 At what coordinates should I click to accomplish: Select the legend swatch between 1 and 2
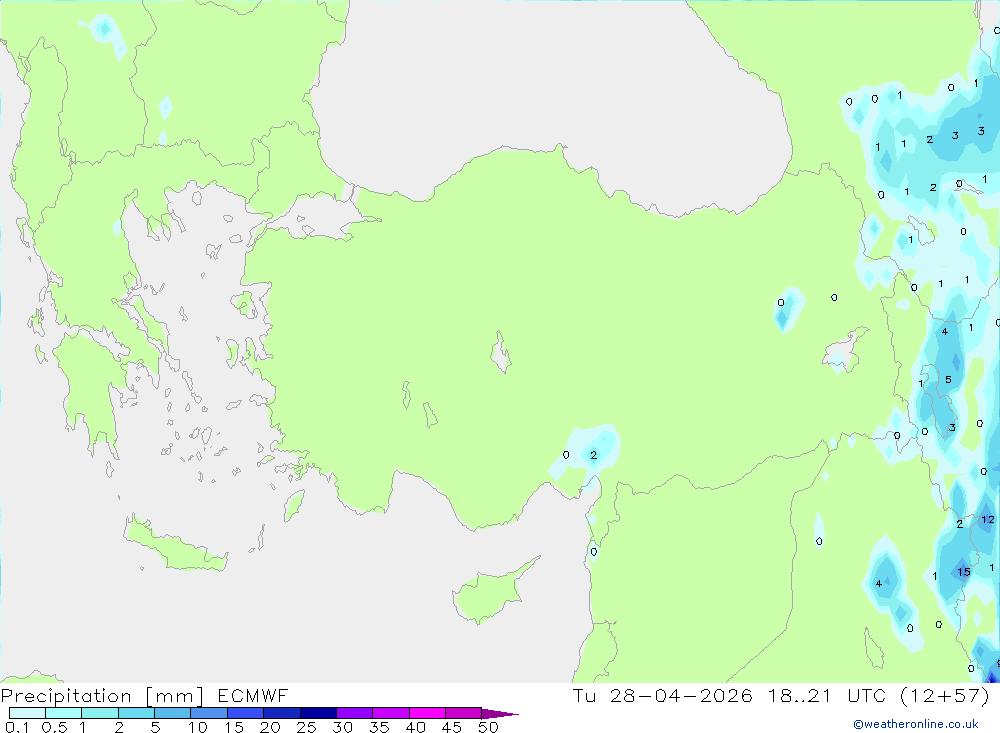[99, 713]
